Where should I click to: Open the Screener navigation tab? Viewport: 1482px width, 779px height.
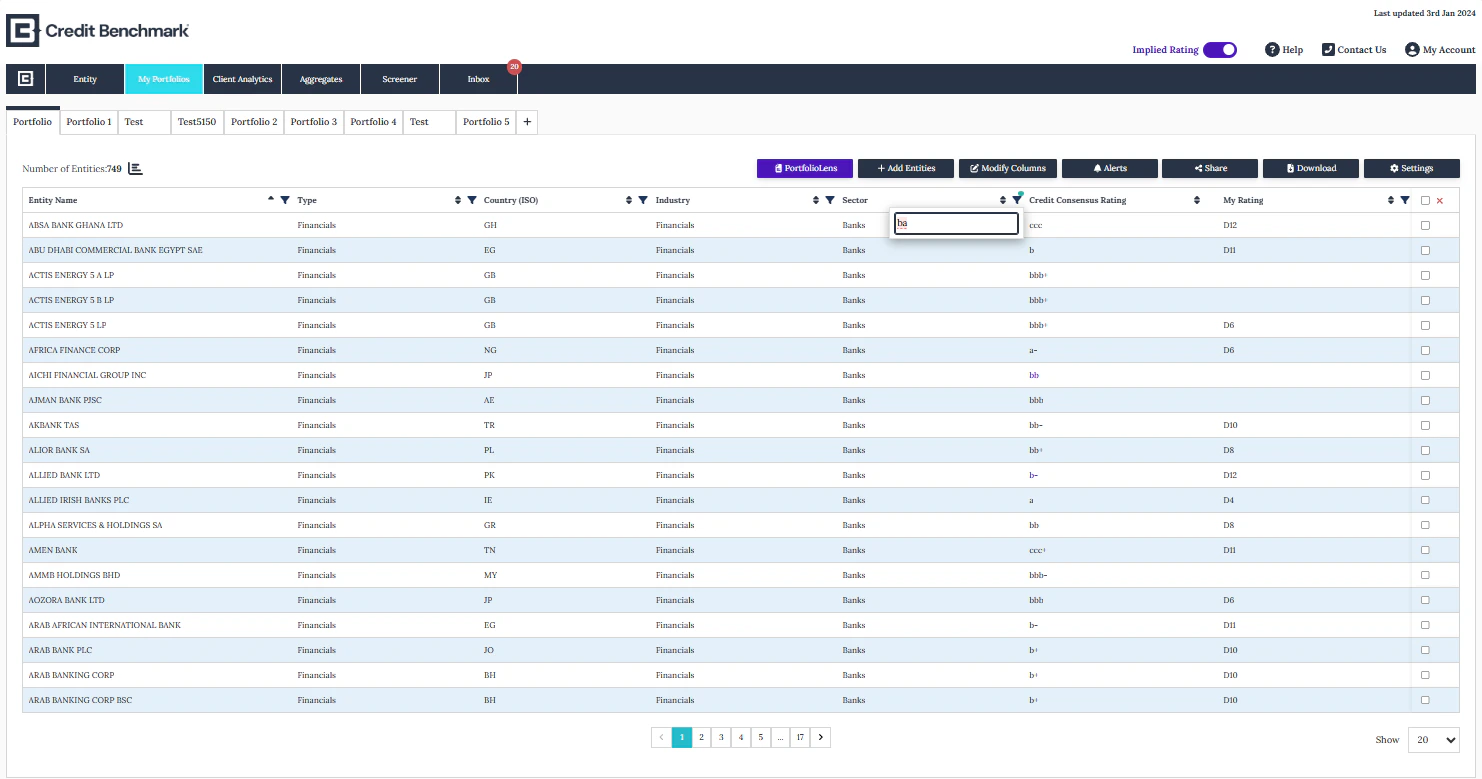point(400,79)
